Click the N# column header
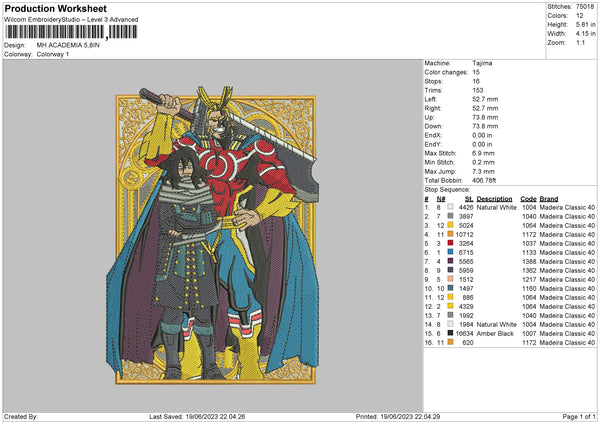The height and width of the screenshot is (424, 600). click(441, 198)
